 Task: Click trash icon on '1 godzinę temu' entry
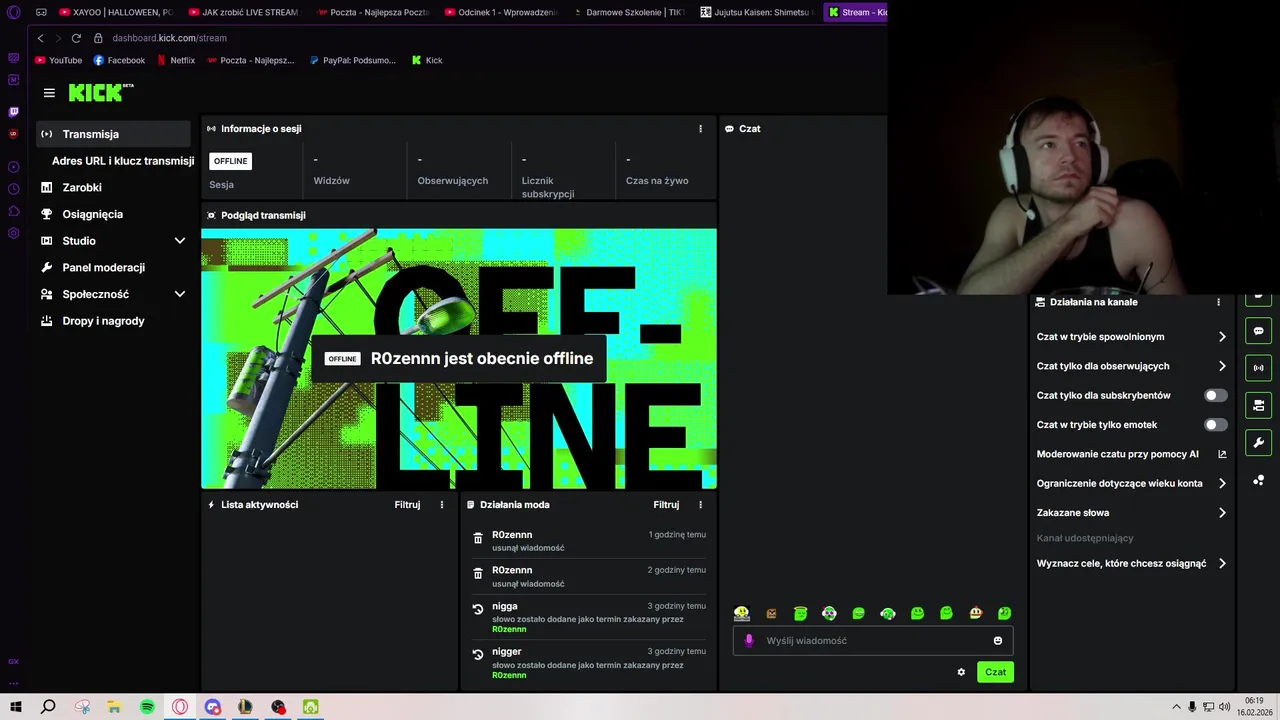(x=478, y=540)
